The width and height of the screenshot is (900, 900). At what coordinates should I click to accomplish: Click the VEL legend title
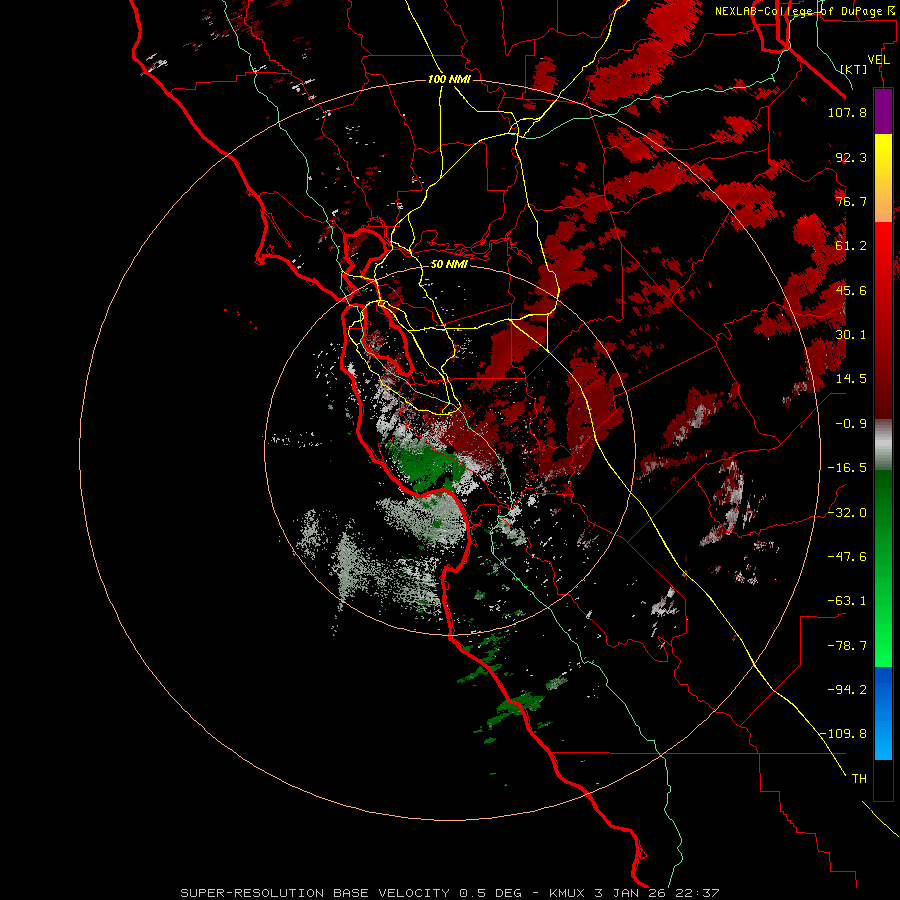coord(879,60)
